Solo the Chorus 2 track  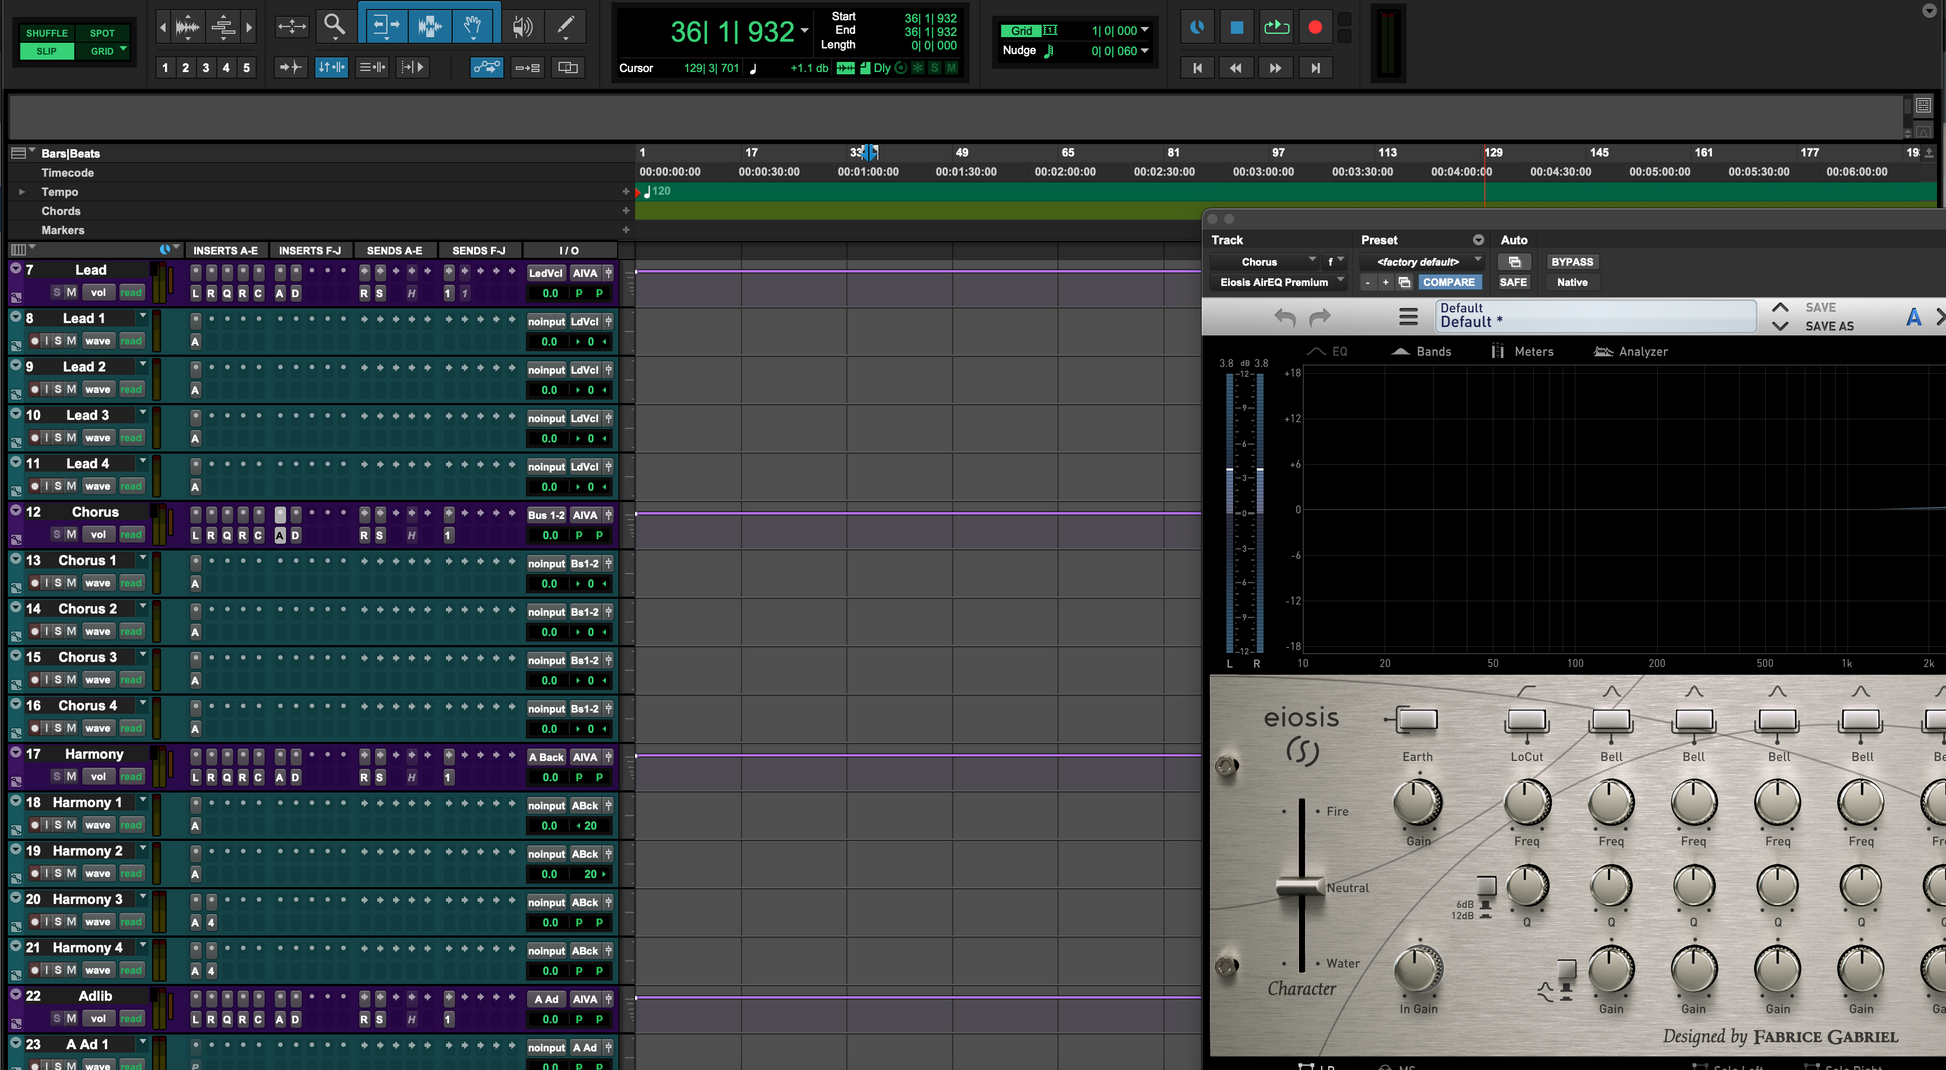tap(58, 631)
